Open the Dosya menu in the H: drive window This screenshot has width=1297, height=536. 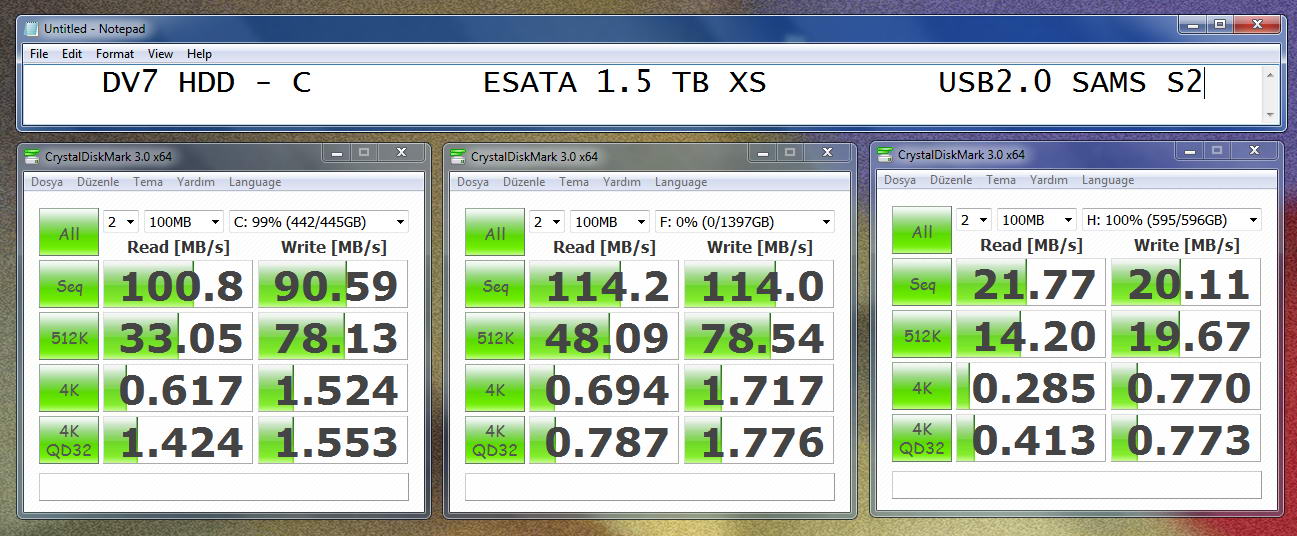(900, 181)
